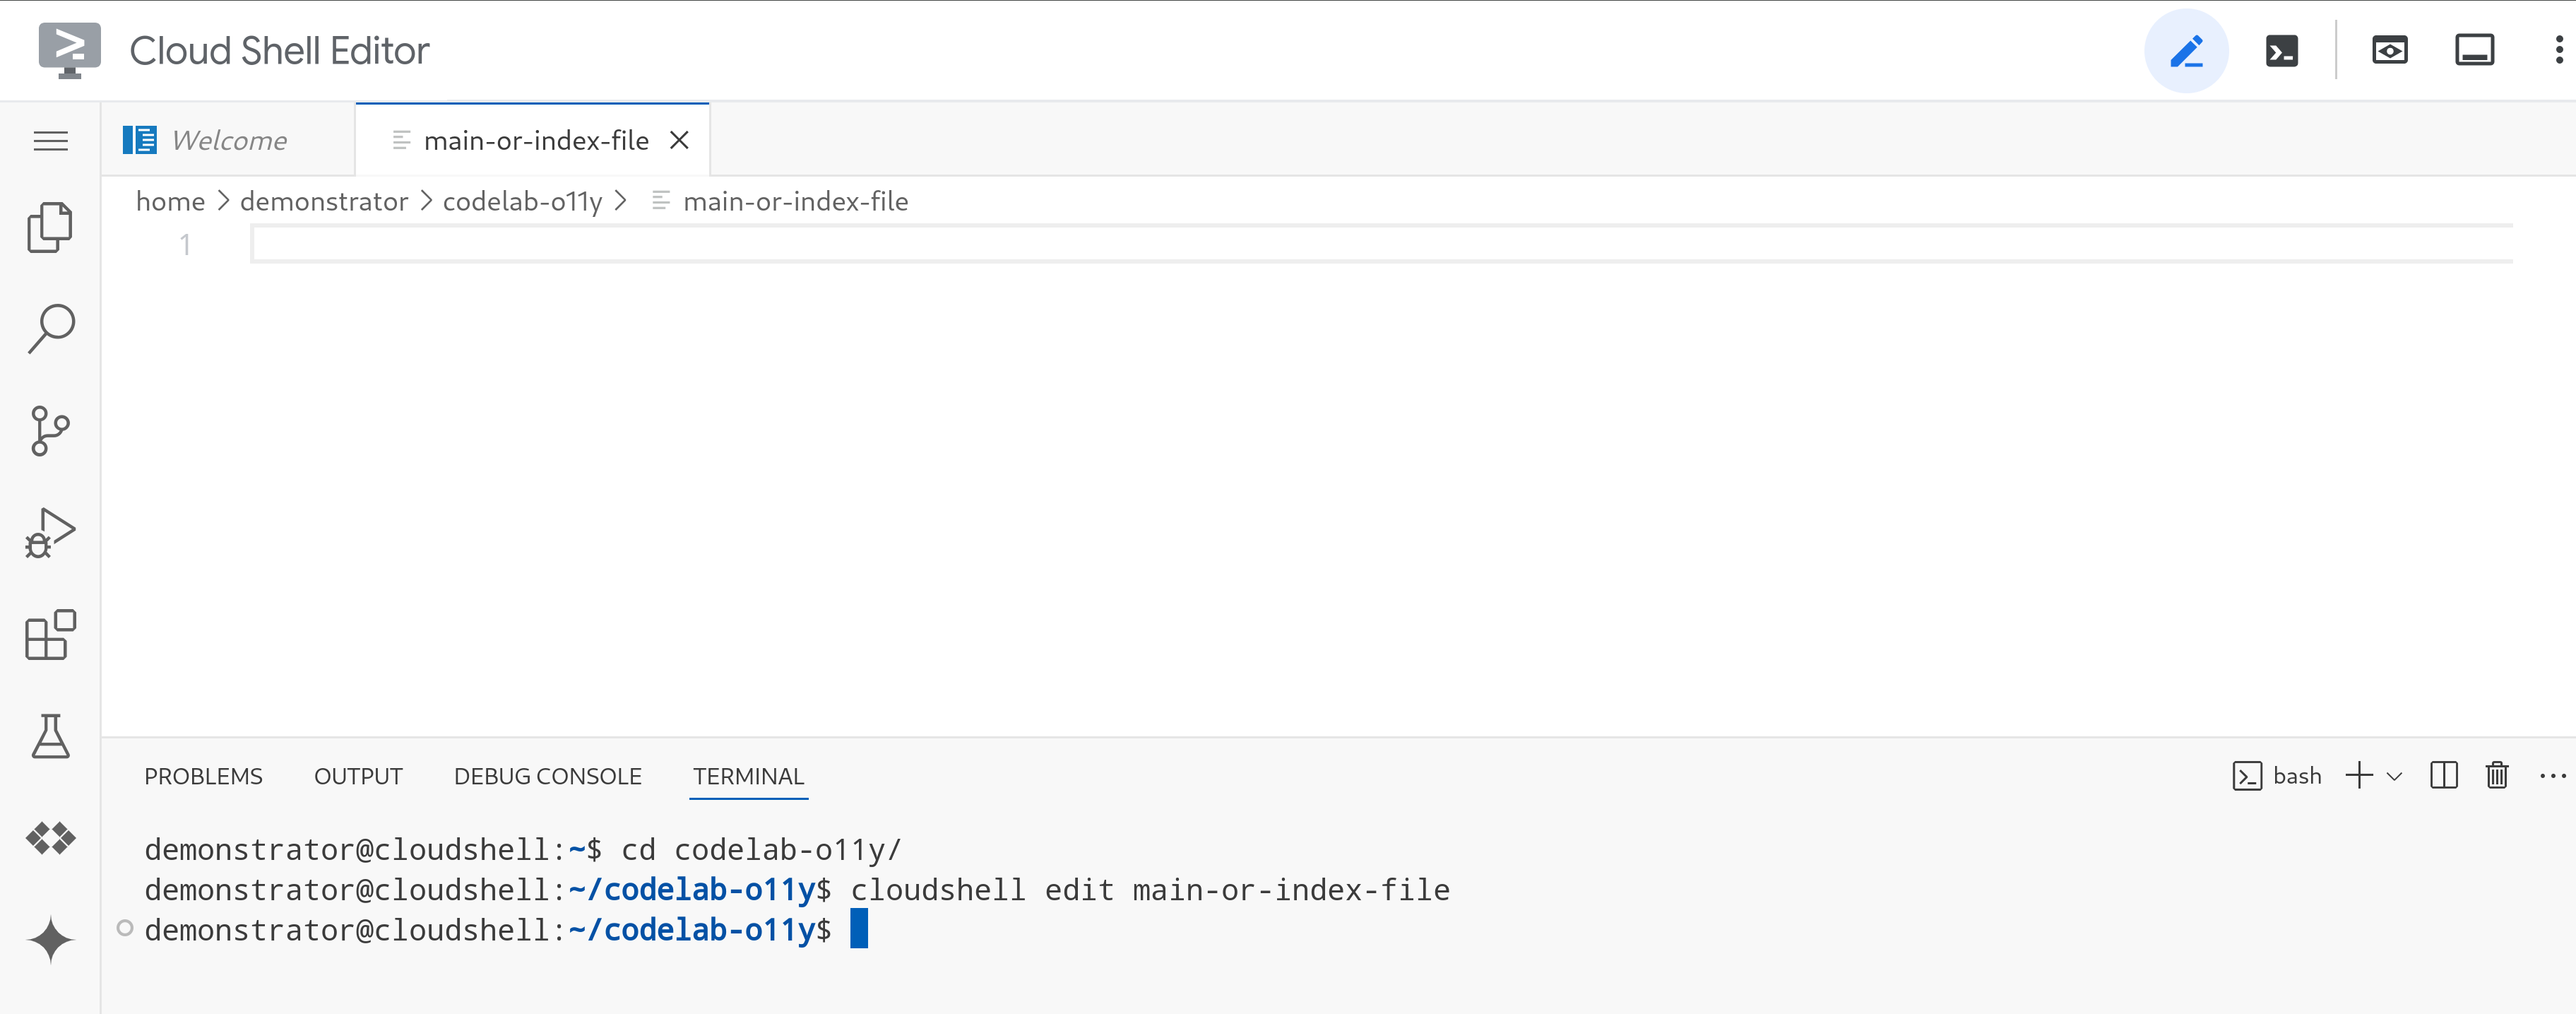Click the Search sidebar icon
Screen dimensions: 2576x1014
[x=51, y=327]
